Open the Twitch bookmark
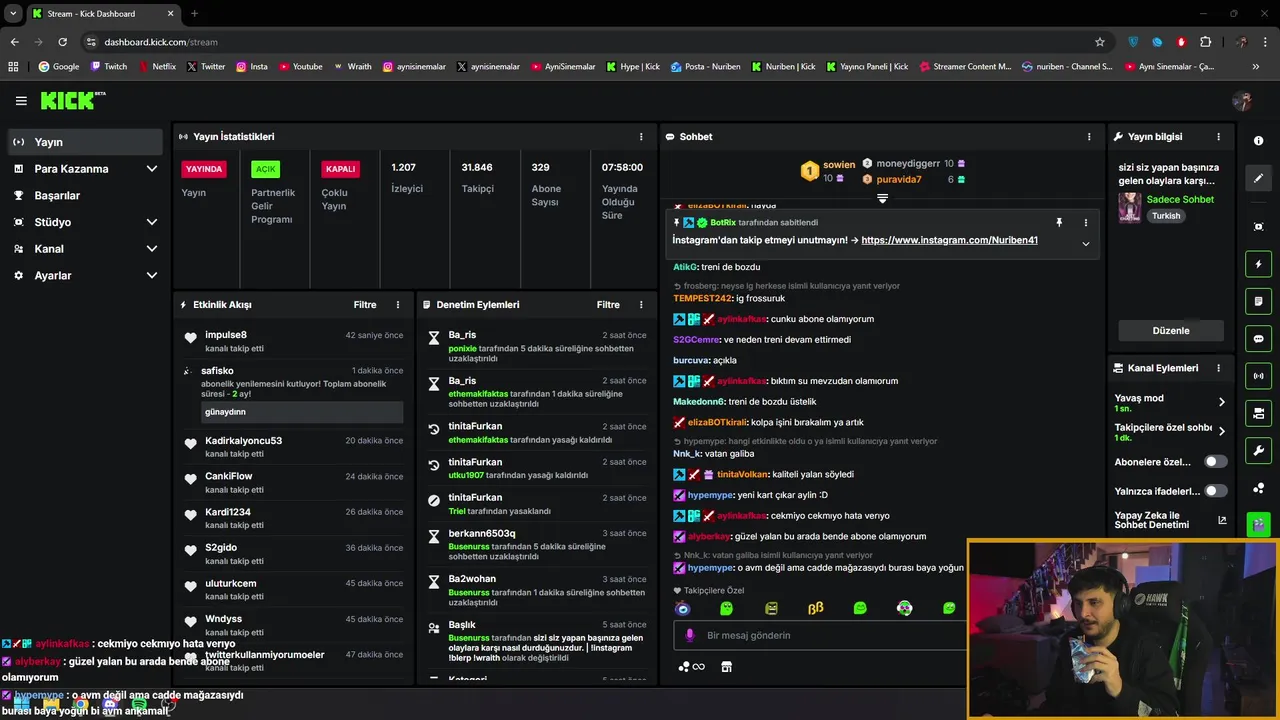Viewport: 1280px width, 720px height. [x=109, y=67]
